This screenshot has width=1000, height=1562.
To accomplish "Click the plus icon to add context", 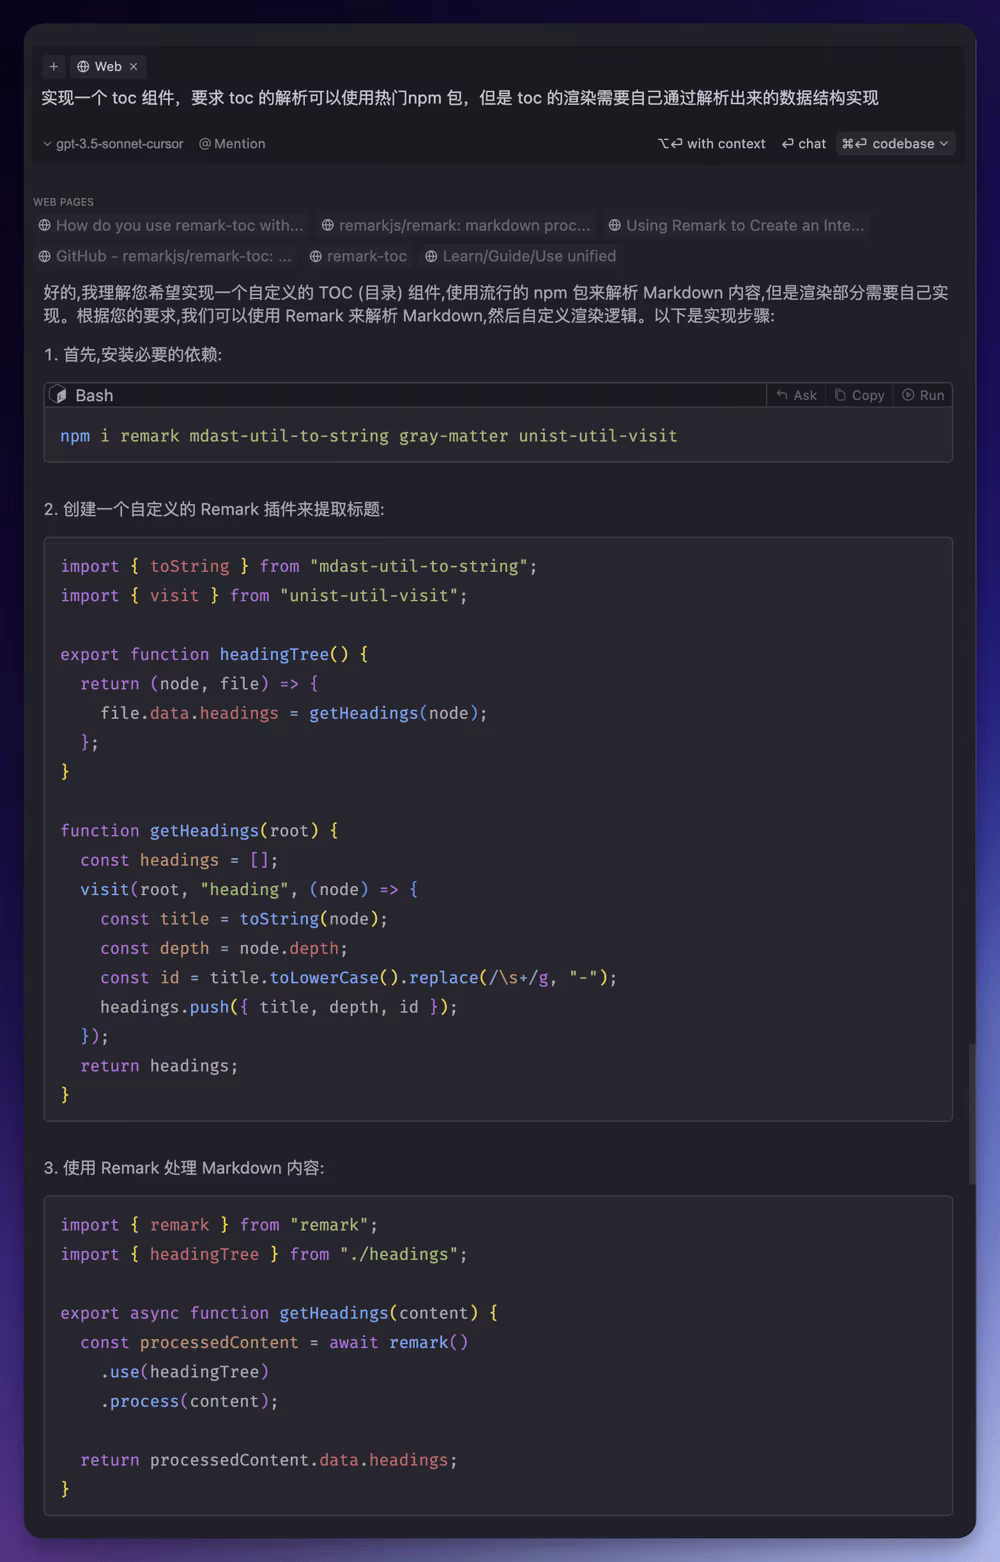I will coord(54,67).
